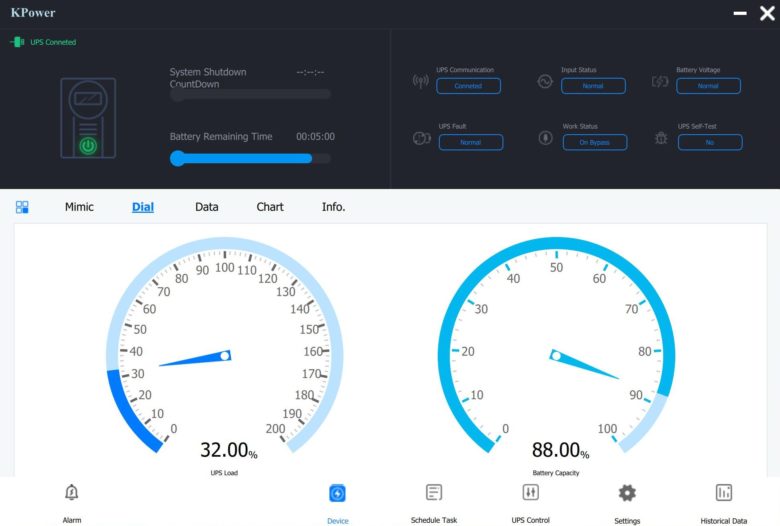The width and height of the screenshot is (780, 526).
Task: Open the Settings gear icon
Action: point(627,493)
